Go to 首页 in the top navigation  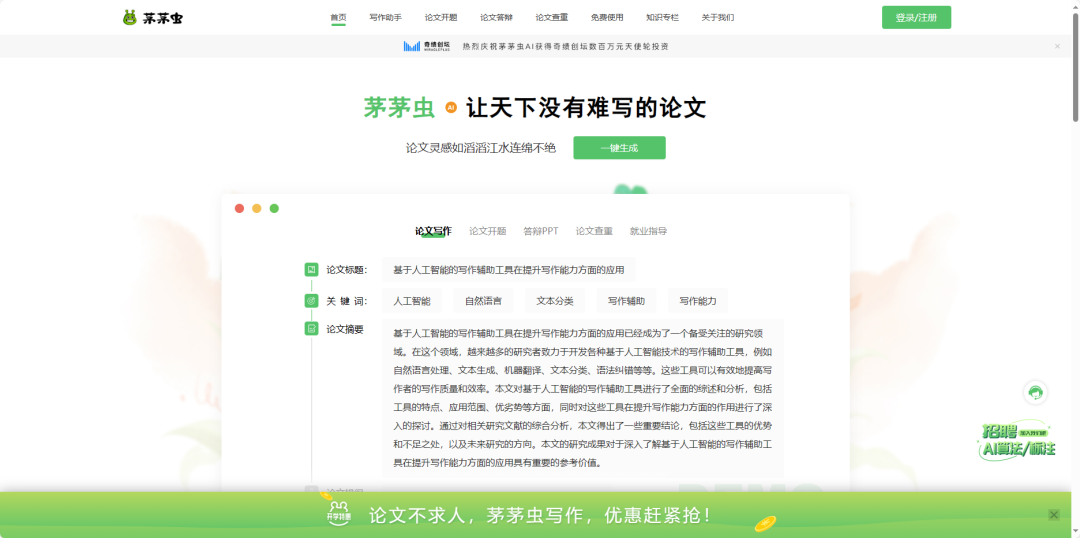coord(338,18)
